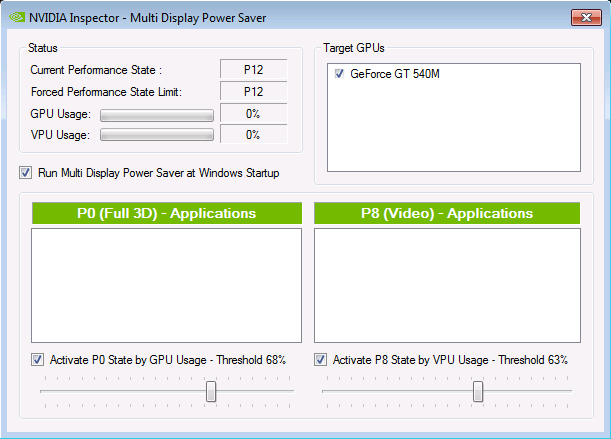611x439 pixels.
Task: Close the Multi Display Power Saver window
Action: tap(586, 18)
